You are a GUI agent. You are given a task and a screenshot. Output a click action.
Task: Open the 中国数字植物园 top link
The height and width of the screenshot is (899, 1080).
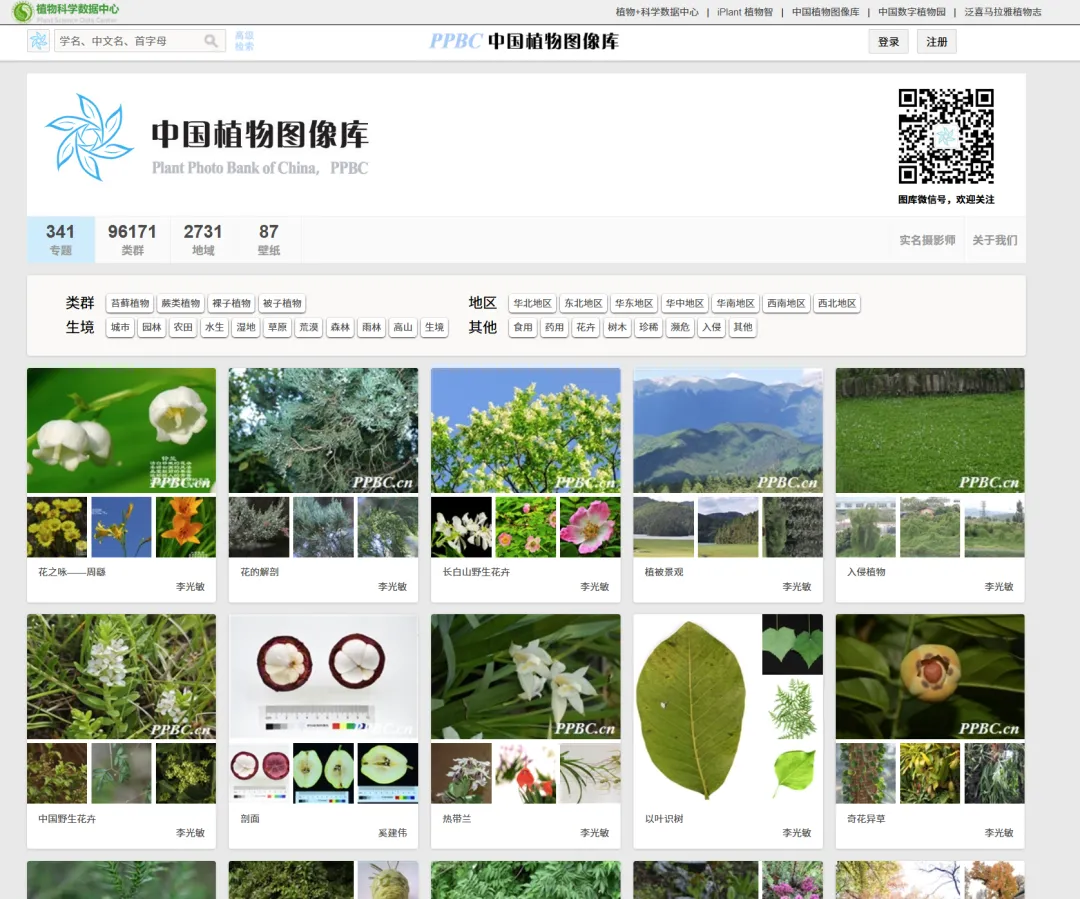911,12
